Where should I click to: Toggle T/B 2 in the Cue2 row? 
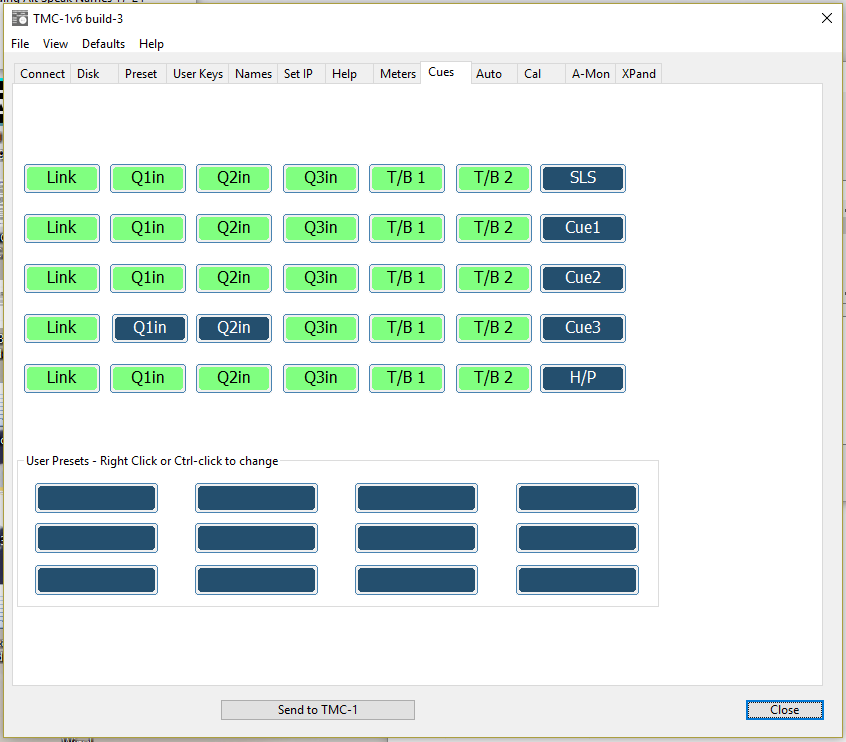coord(494,278)
